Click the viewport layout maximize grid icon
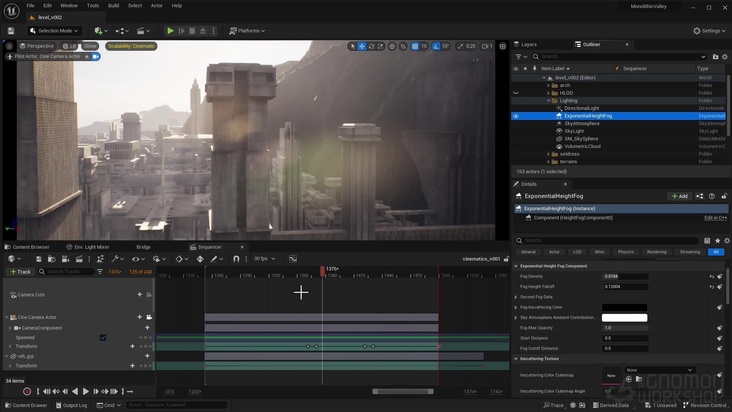The image size is (732, 412). pyautogui.click(x=503, y=46)
